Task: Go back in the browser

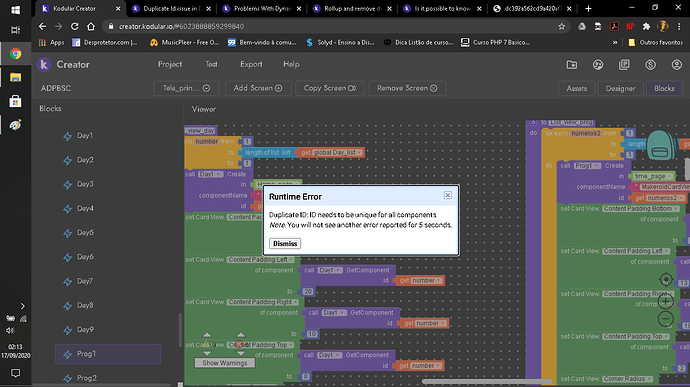Action: coord(42,26)
